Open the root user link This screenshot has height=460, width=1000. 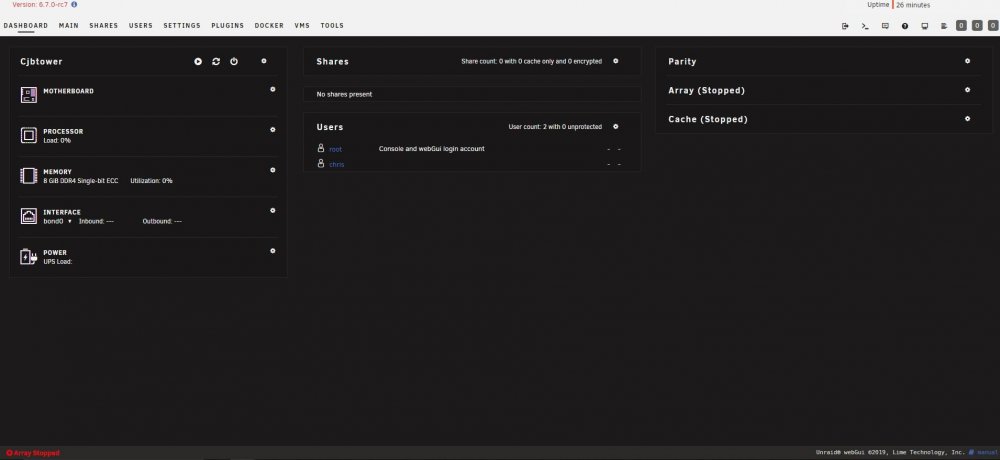point(335,149)
